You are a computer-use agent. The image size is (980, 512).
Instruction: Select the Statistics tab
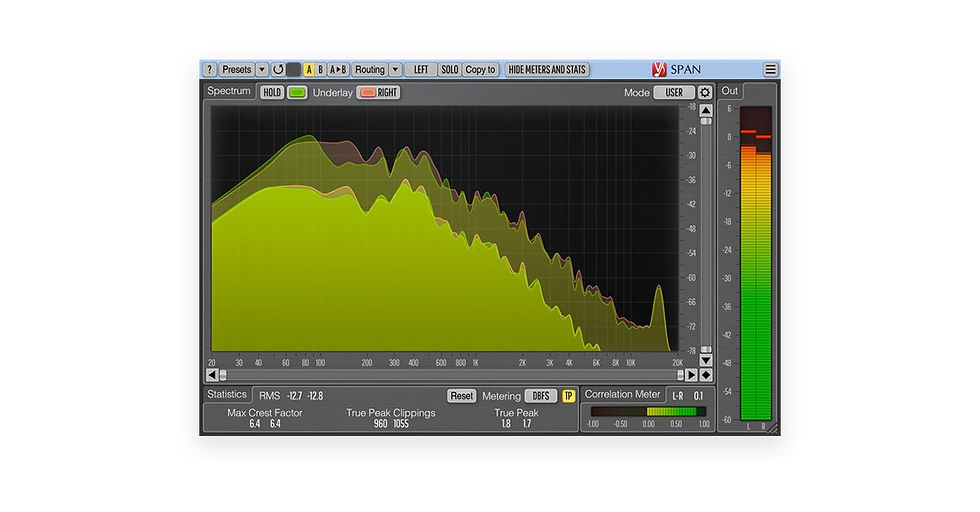click(x=227, y=394)
